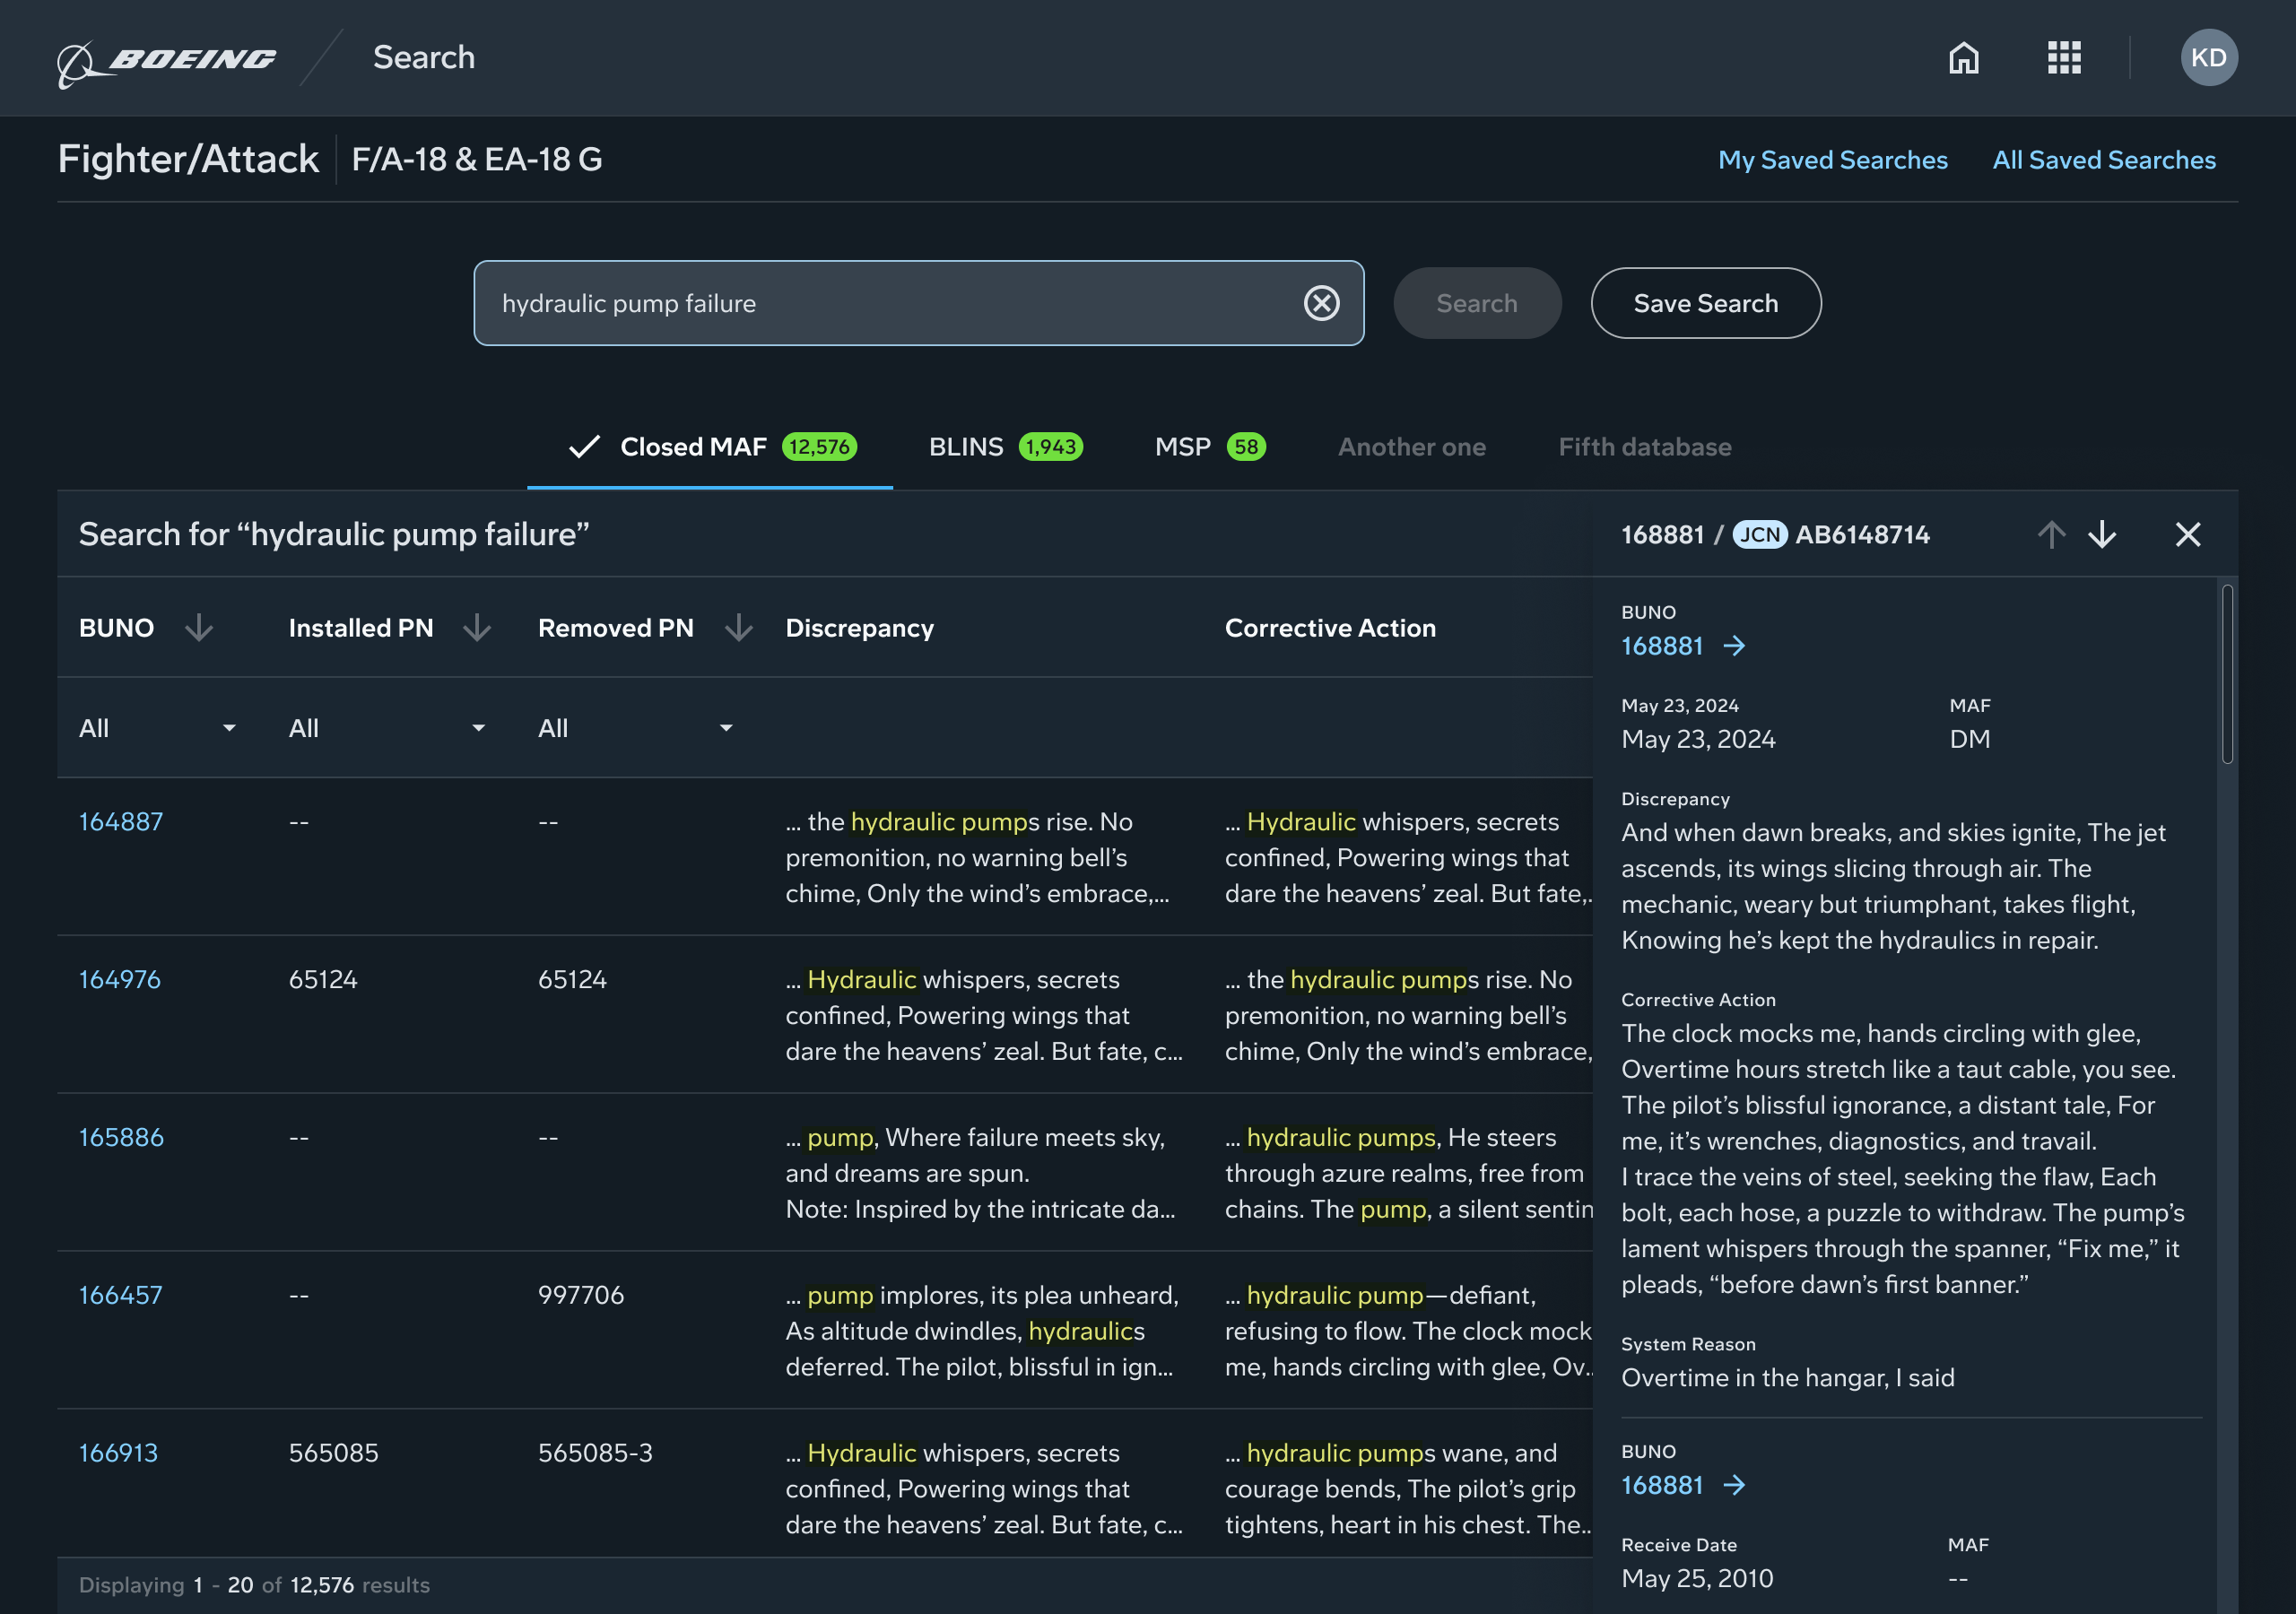Switch to the Closed MAF tab

(x=710, y=447)
